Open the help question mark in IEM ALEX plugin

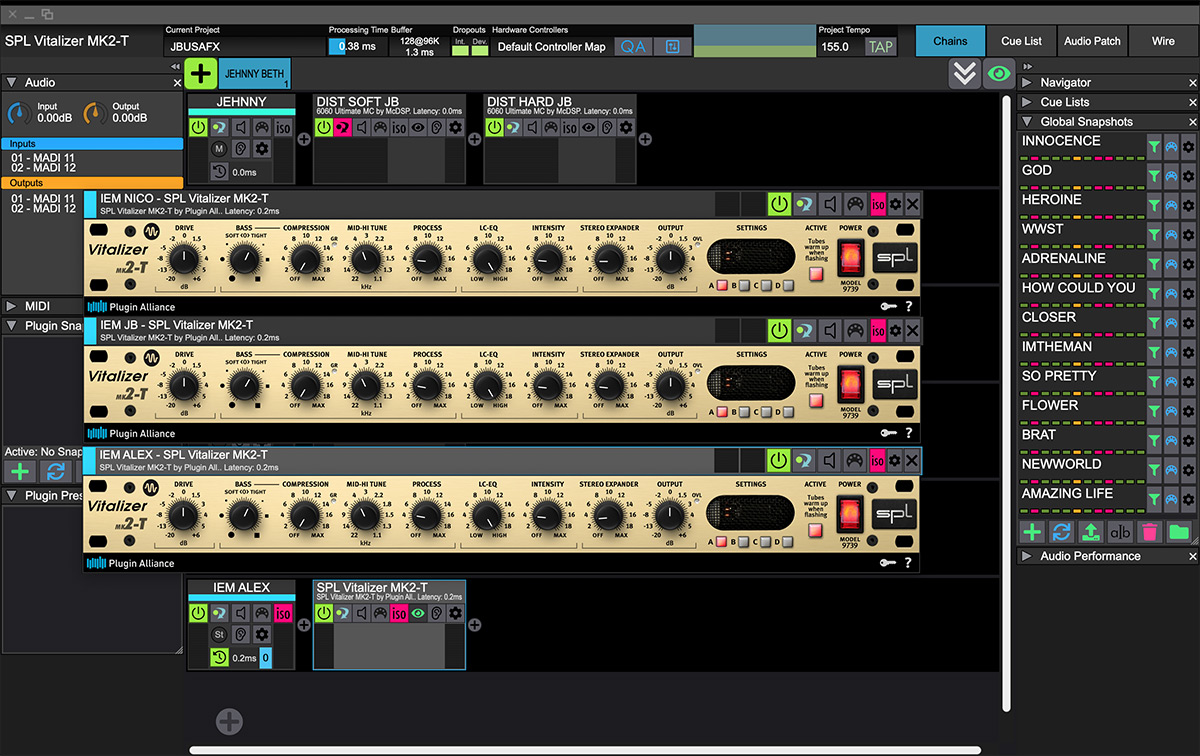point(909,563)
